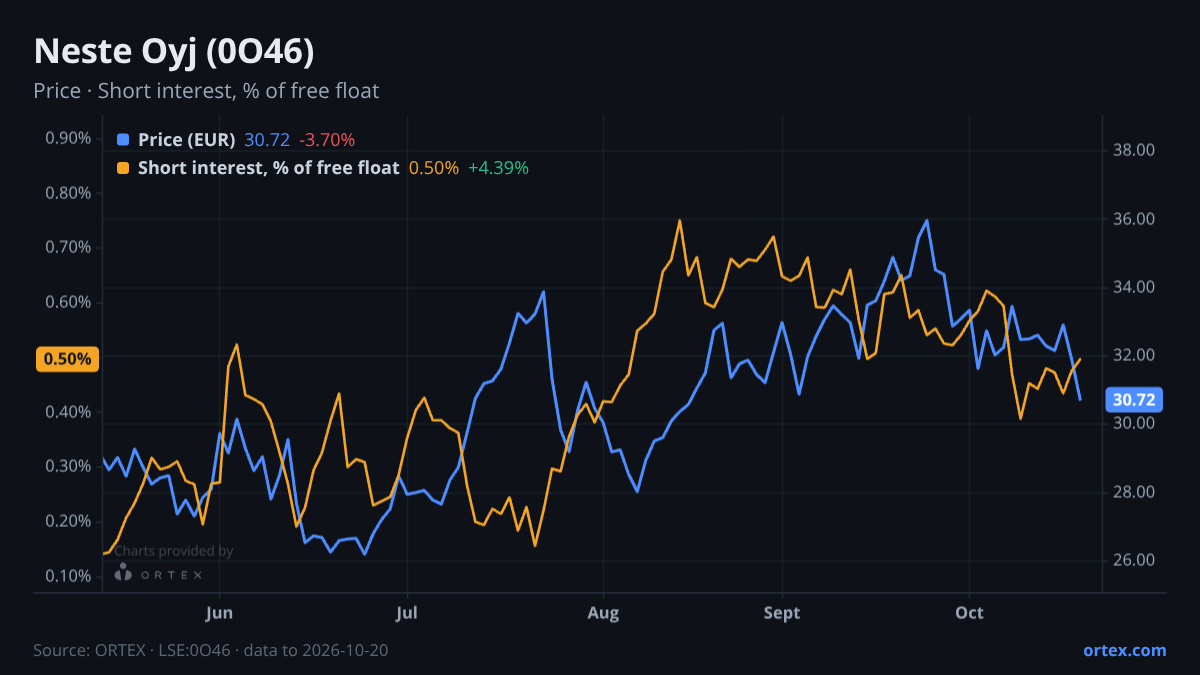Click the 36.00 right axis label
The height and width of the screenshot is (675, 1200).
click(1134, 219)
